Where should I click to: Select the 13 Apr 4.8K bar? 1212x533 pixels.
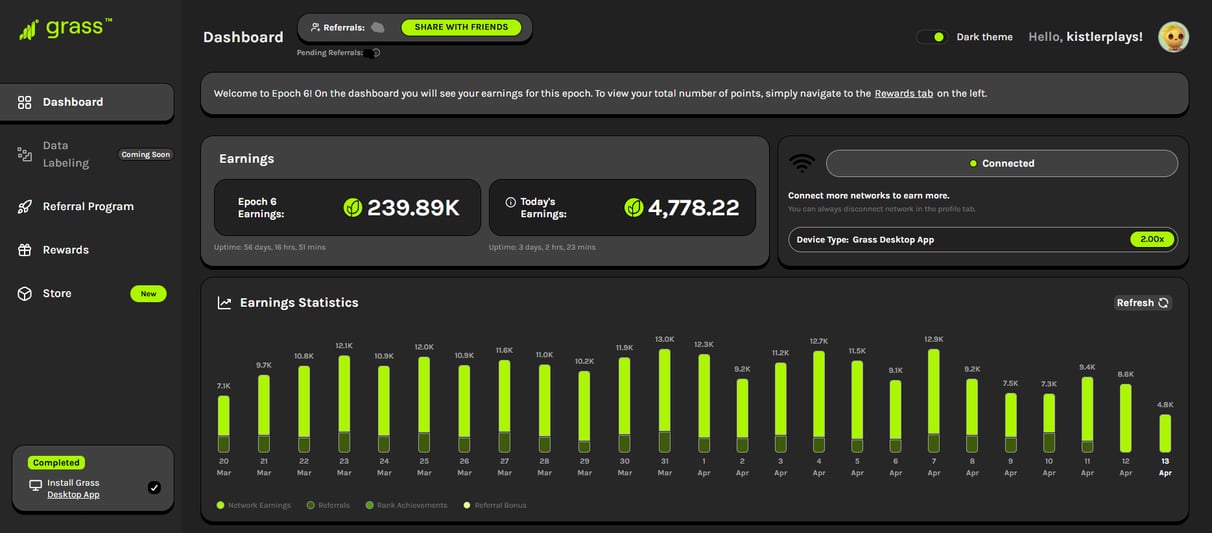(1165, 434)
